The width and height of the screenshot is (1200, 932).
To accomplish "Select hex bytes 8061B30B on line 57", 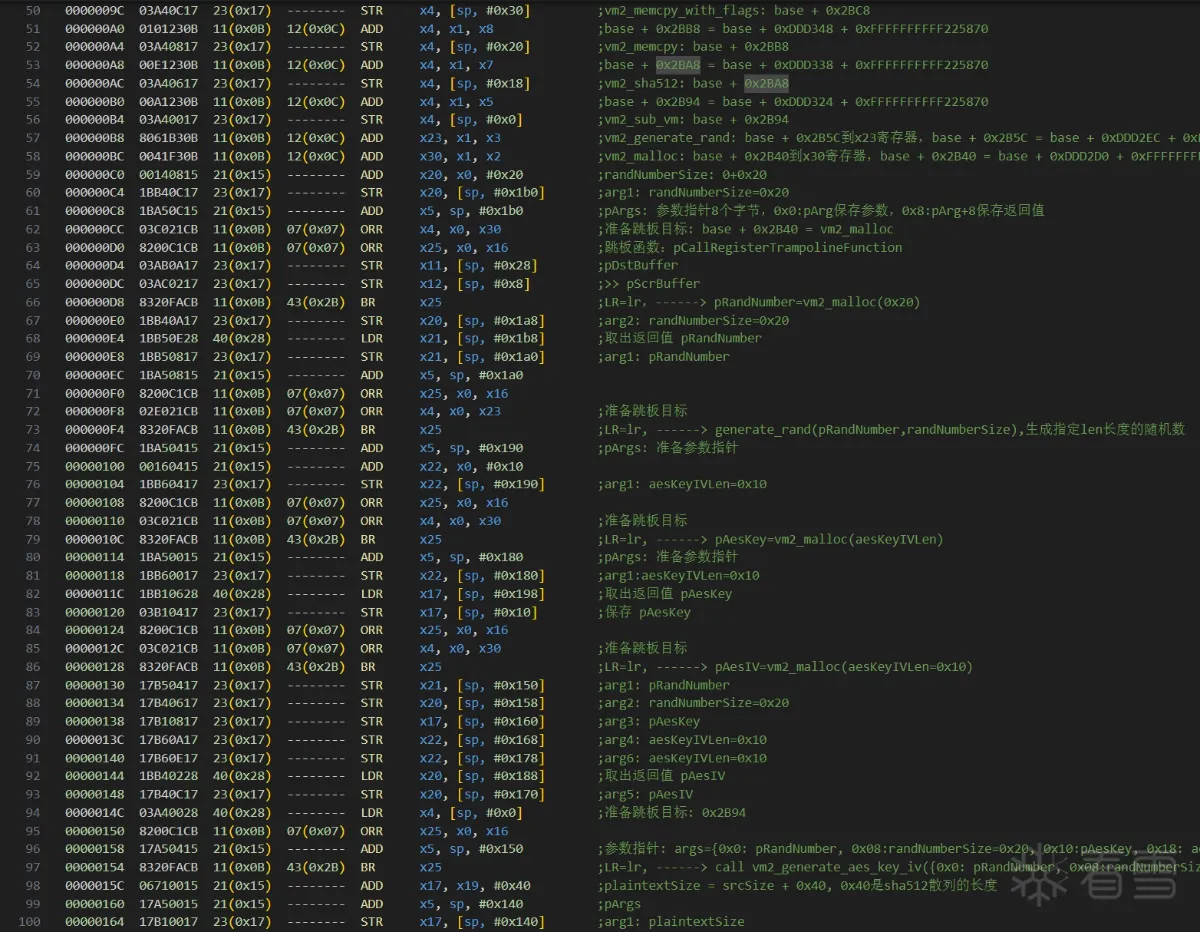I will pyautogui.click(x=168, y=138).
